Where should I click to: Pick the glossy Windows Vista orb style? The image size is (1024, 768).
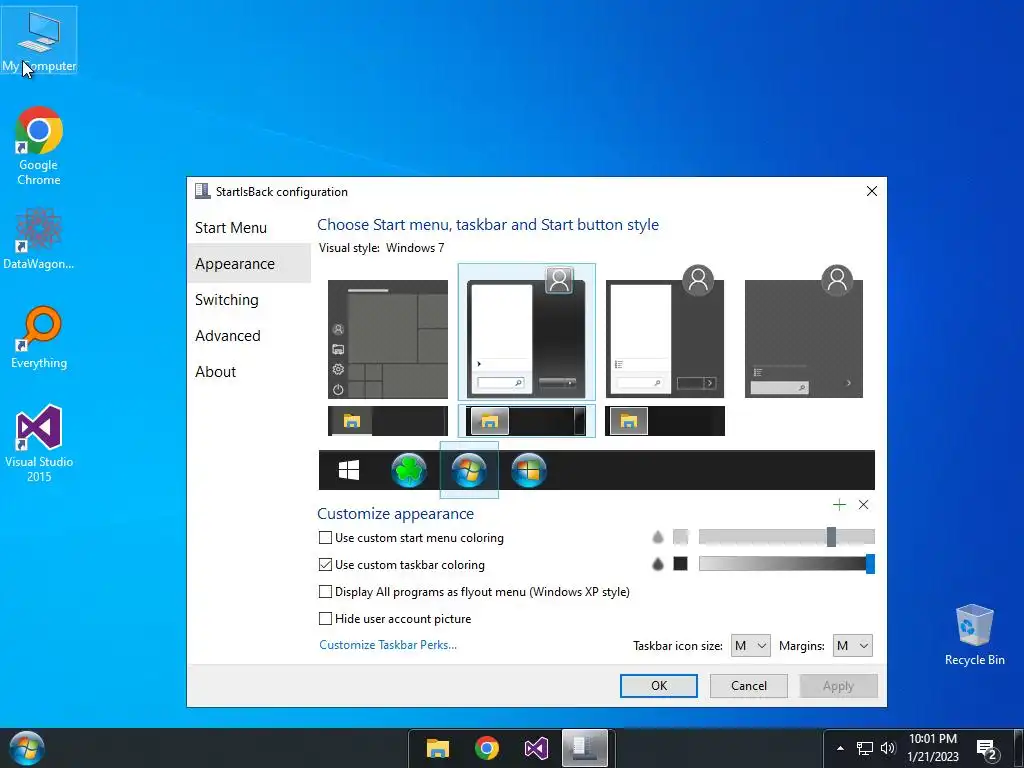529,470
